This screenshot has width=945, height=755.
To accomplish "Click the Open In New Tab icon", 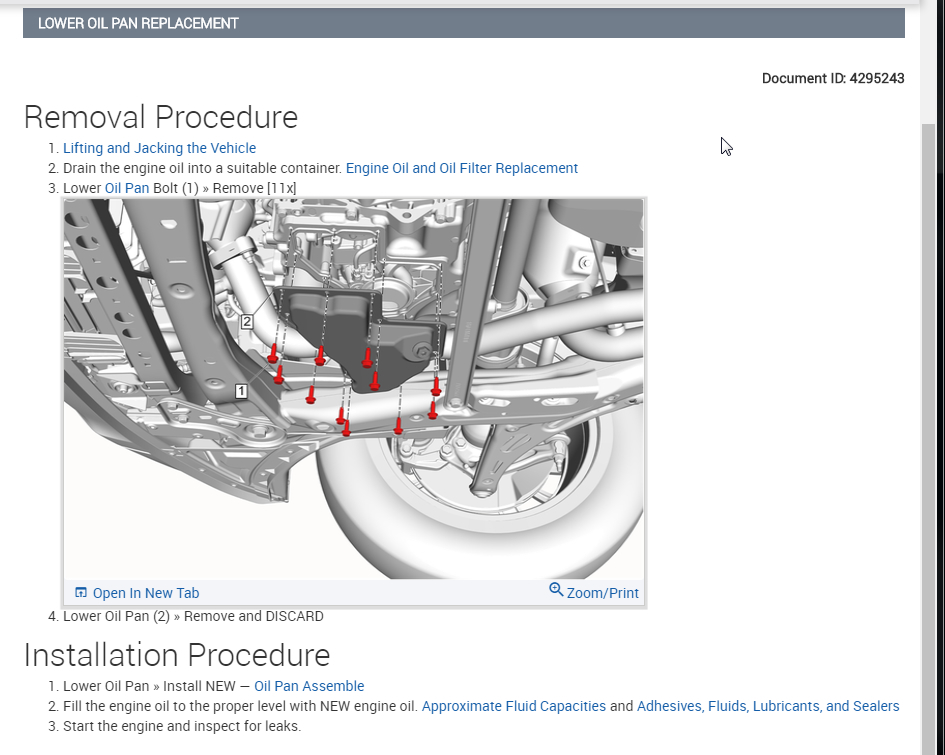I will 81,592.
